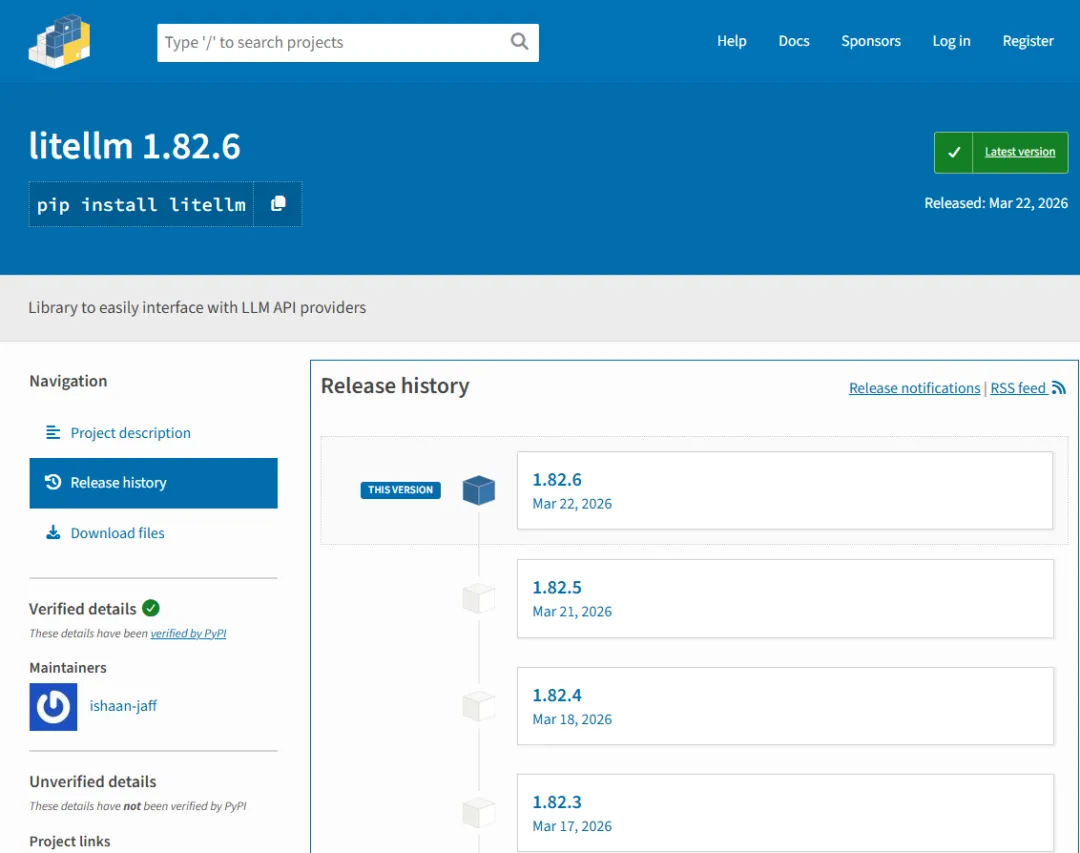
Task: Click the search magnifier icon
Action: pyautogui.click(x=519, y=42)
